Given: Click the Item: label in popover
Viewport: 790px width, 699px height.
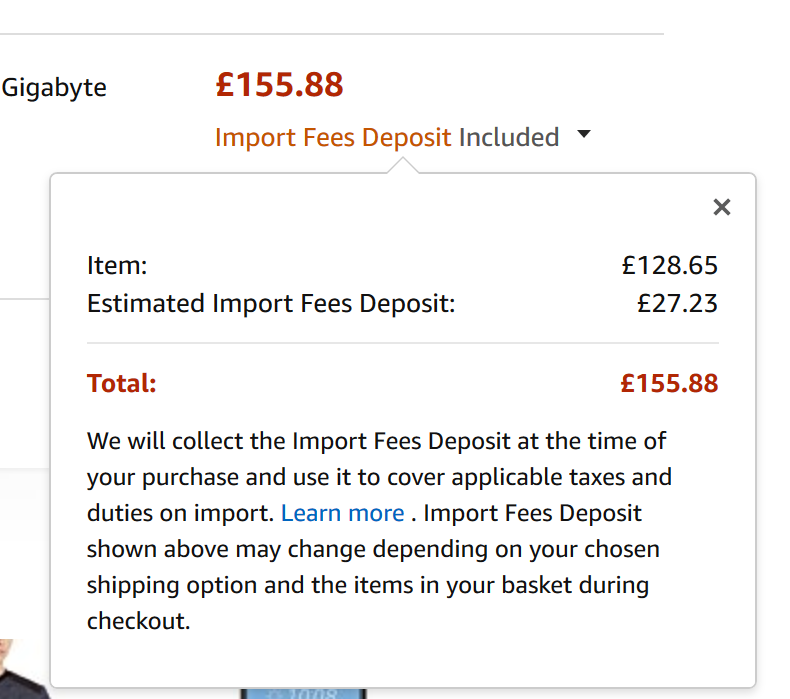Looking at the screenshot, I should point(117,265).
